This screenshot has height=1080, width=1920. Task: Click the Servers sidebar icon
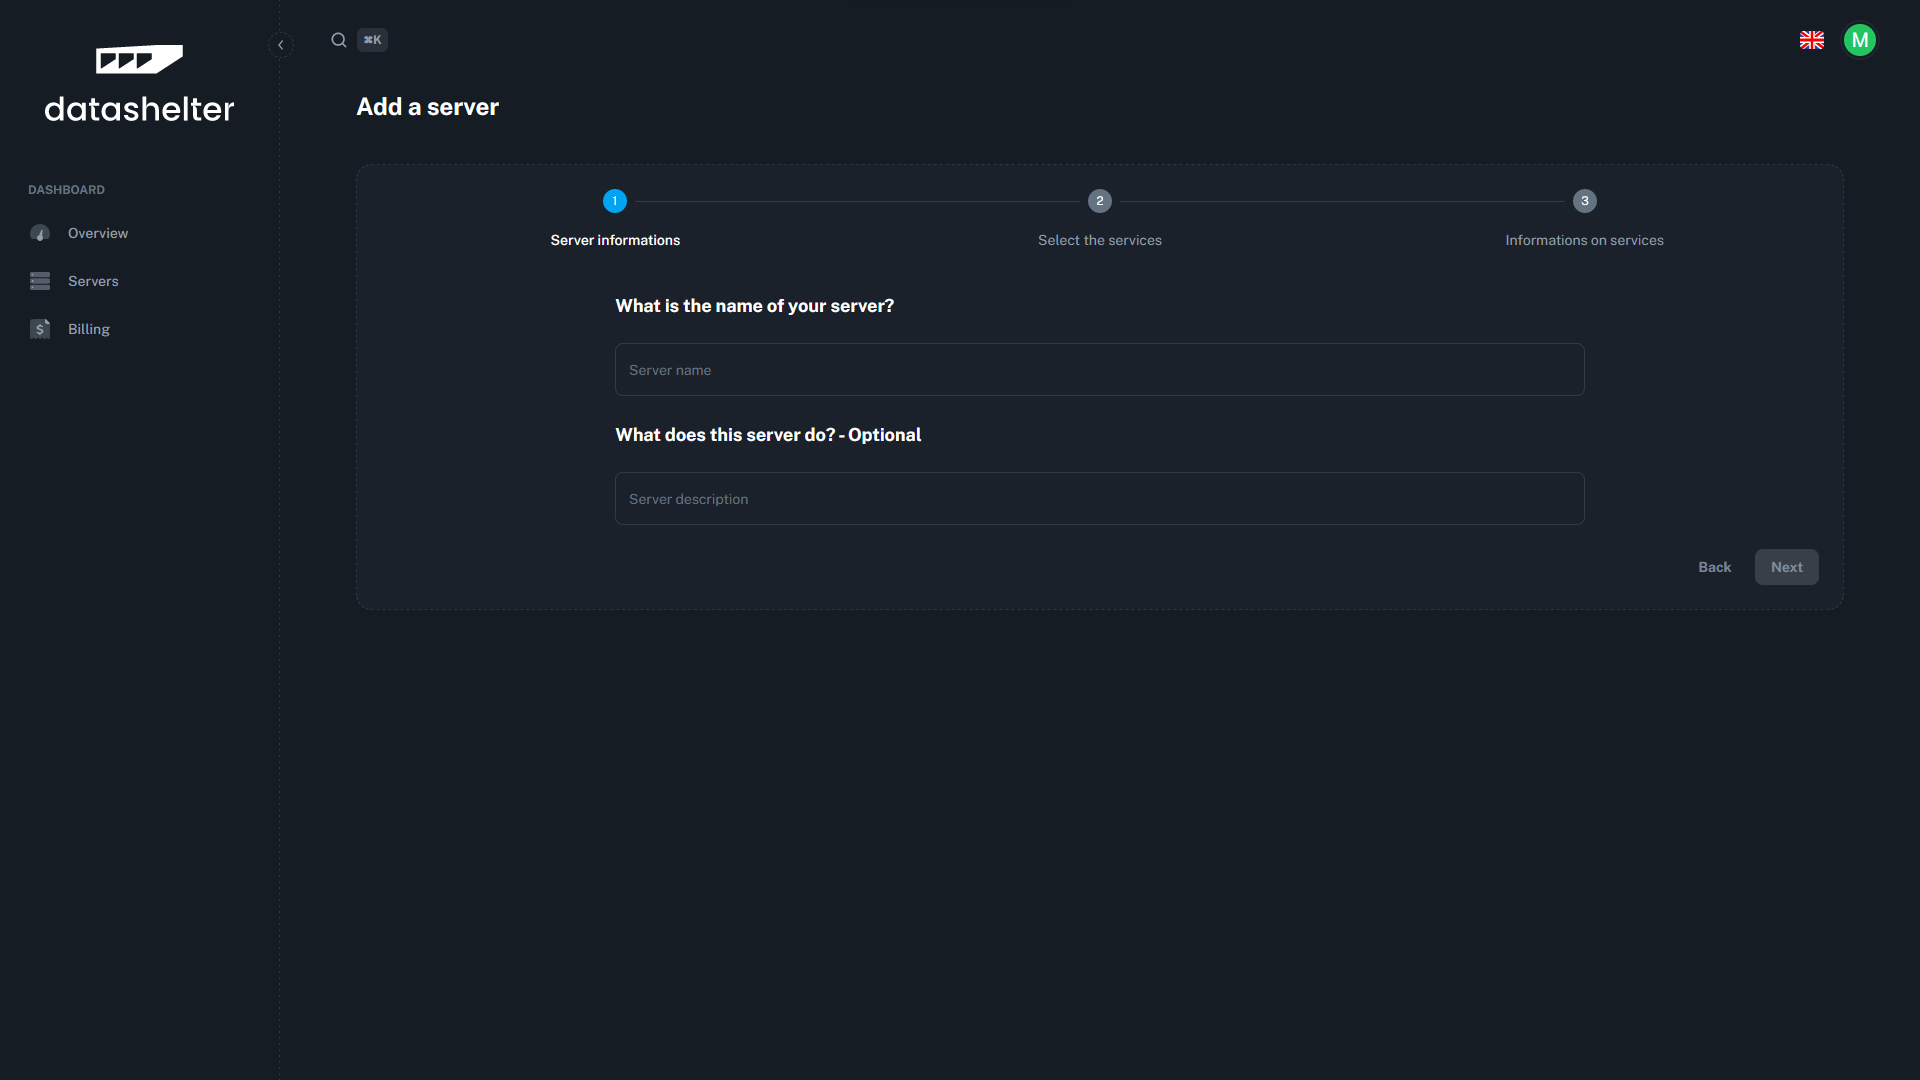[x=40, y=281]
